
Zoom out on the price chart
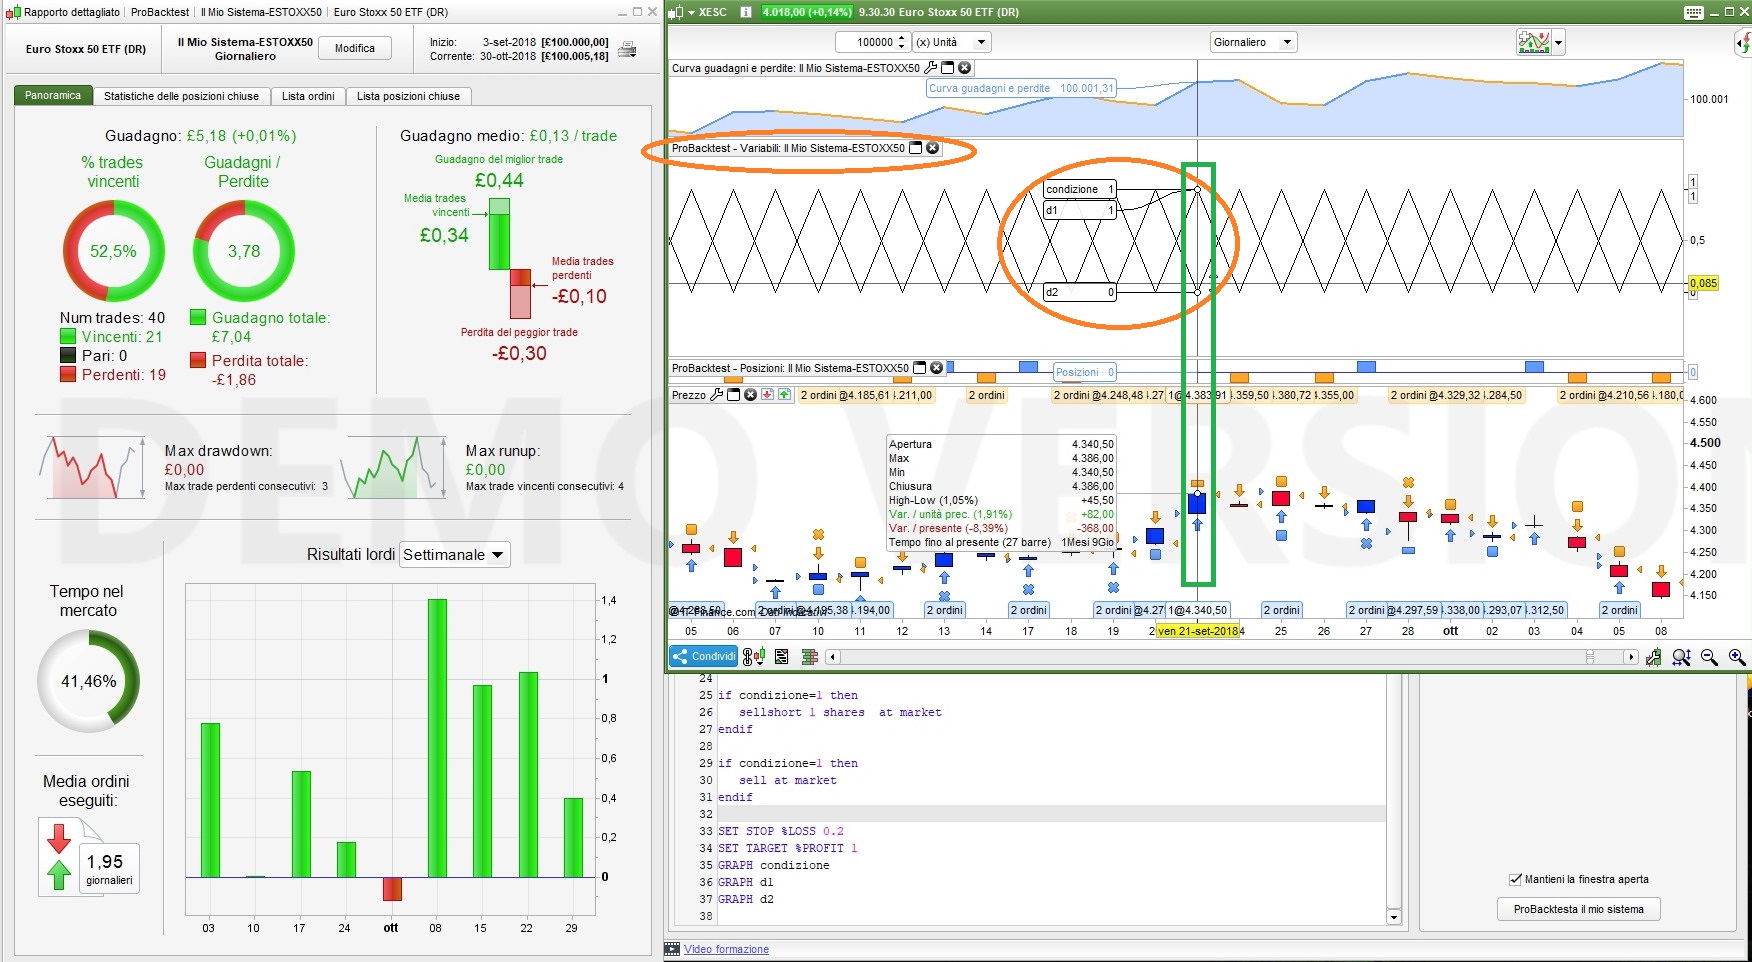coord(1709,657)
